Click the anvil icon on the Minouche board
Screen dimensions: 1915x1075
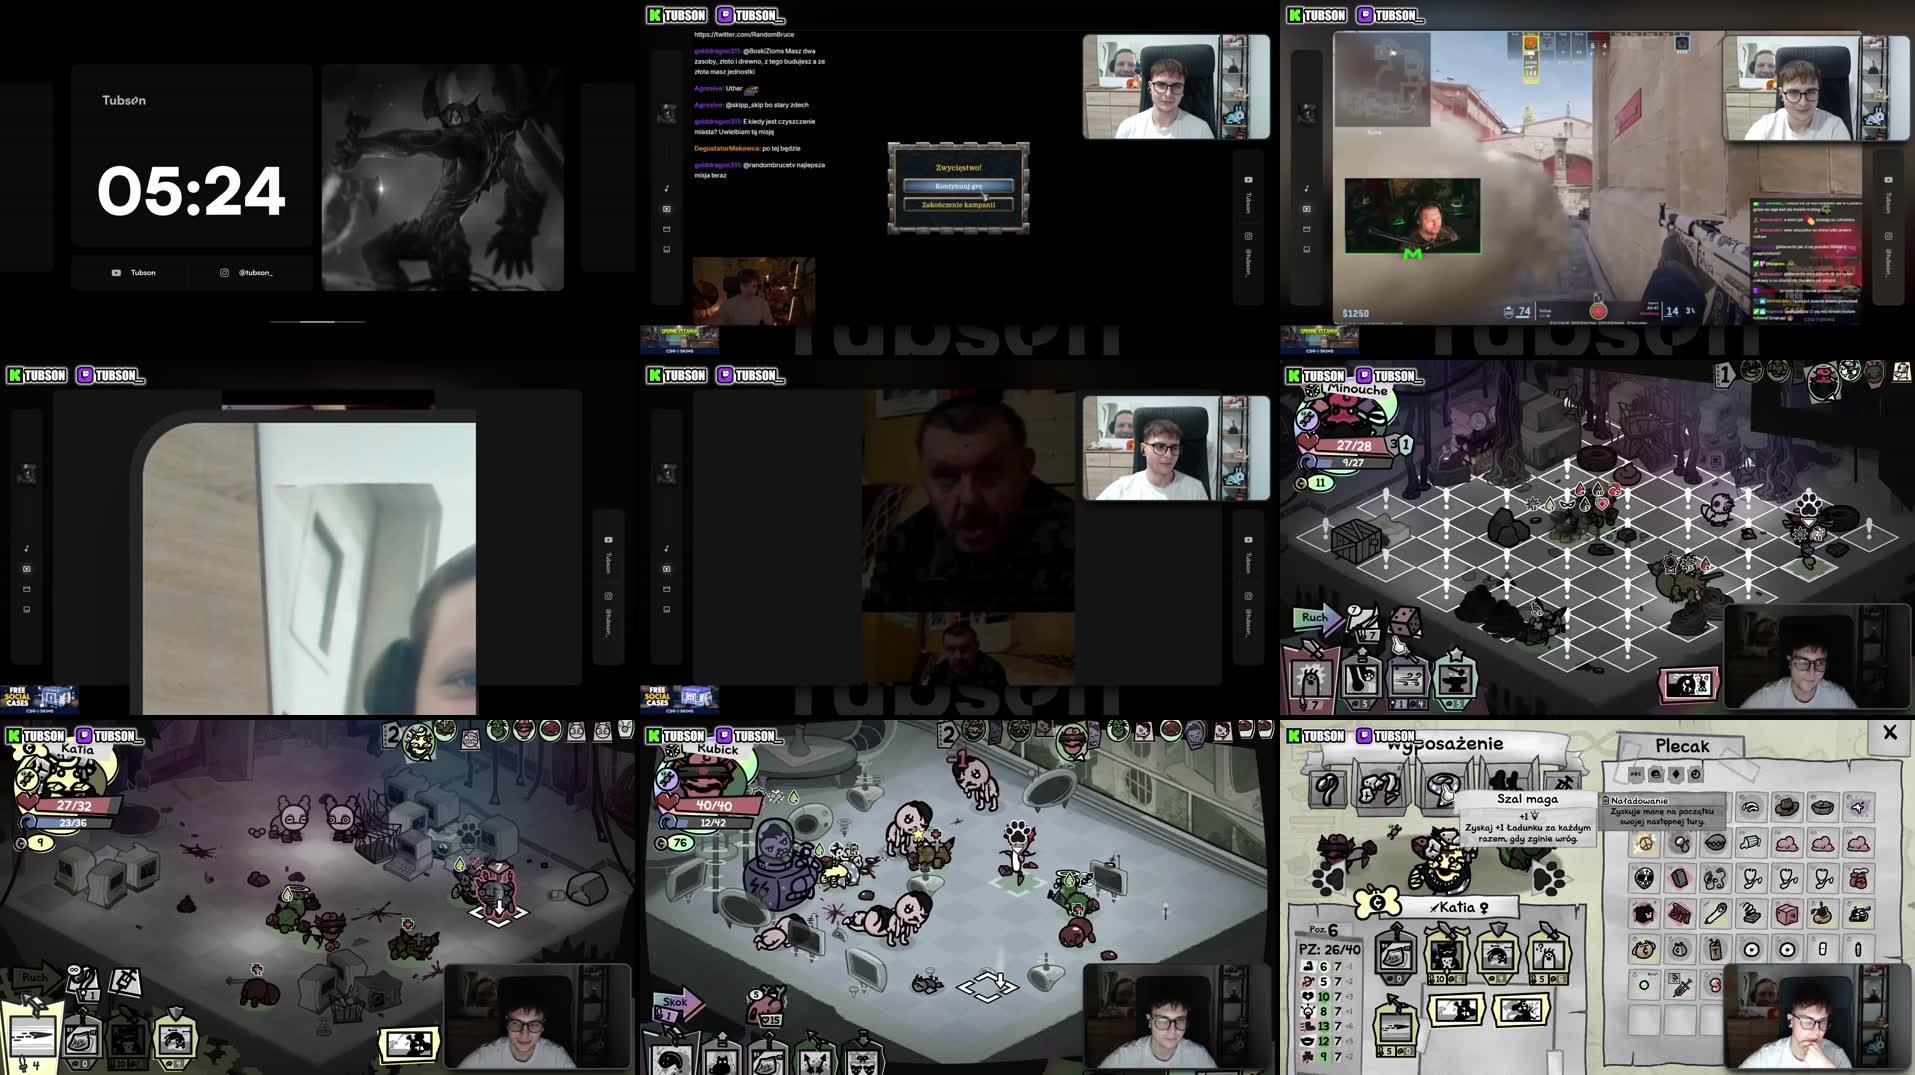click(1458, 680)
